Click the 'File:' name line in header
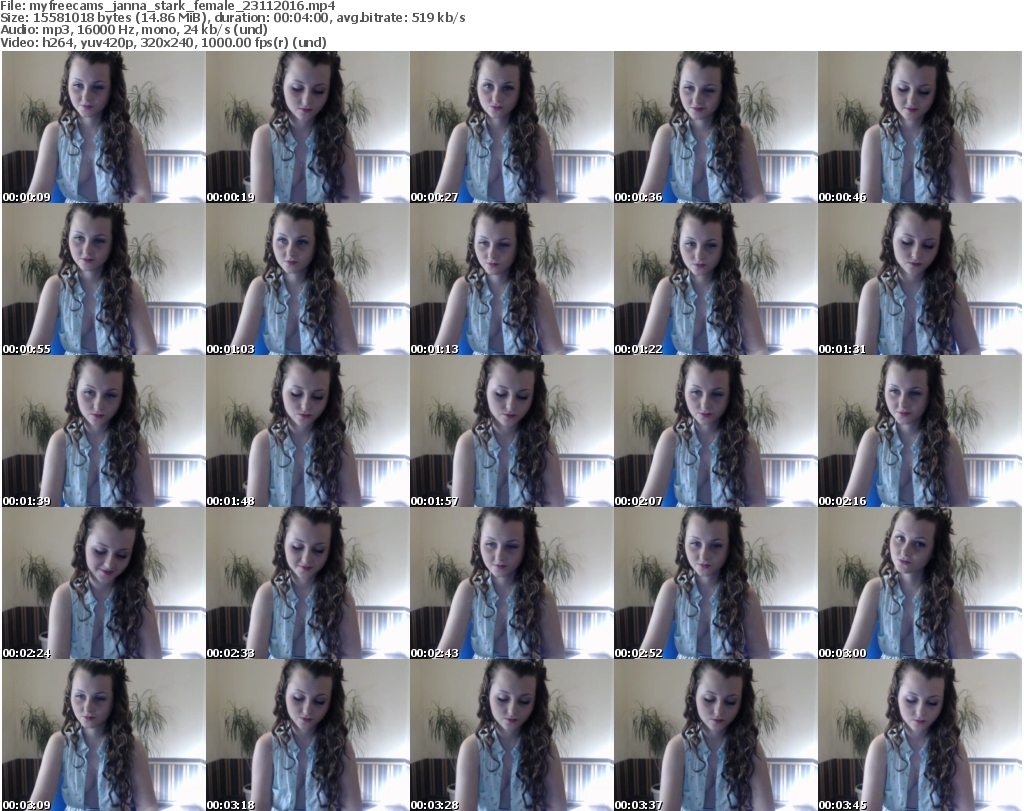The width and height of the screenshot is (1024, 811). tap(168, 6)
